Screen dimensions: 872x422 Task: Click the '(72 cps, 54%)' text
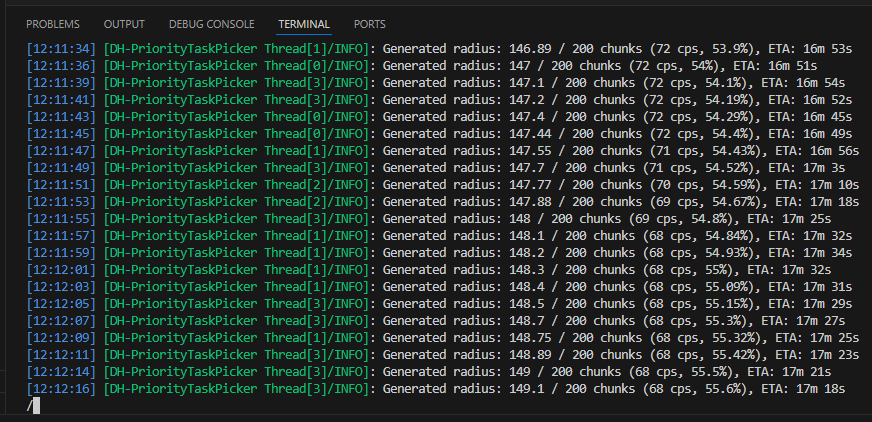677,66
